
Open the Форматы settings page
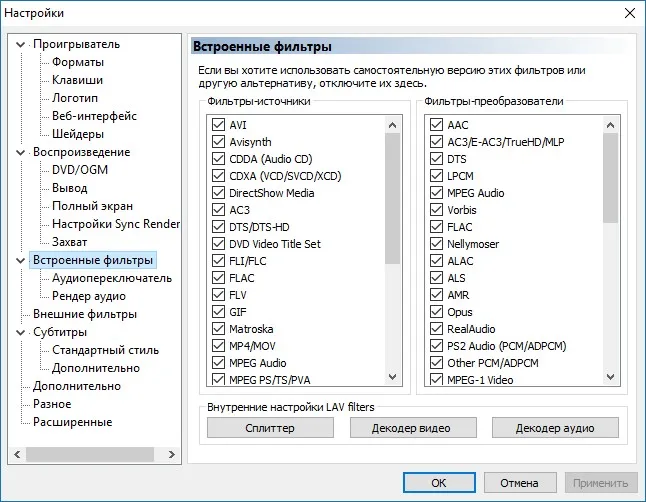tap(78, 62)
